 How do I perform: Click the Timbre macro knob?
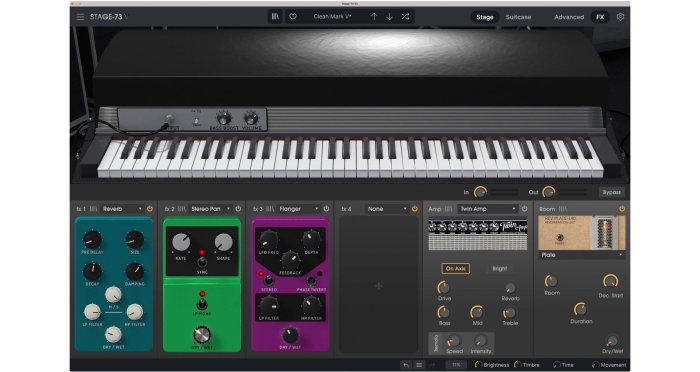(x=518, y=365)
